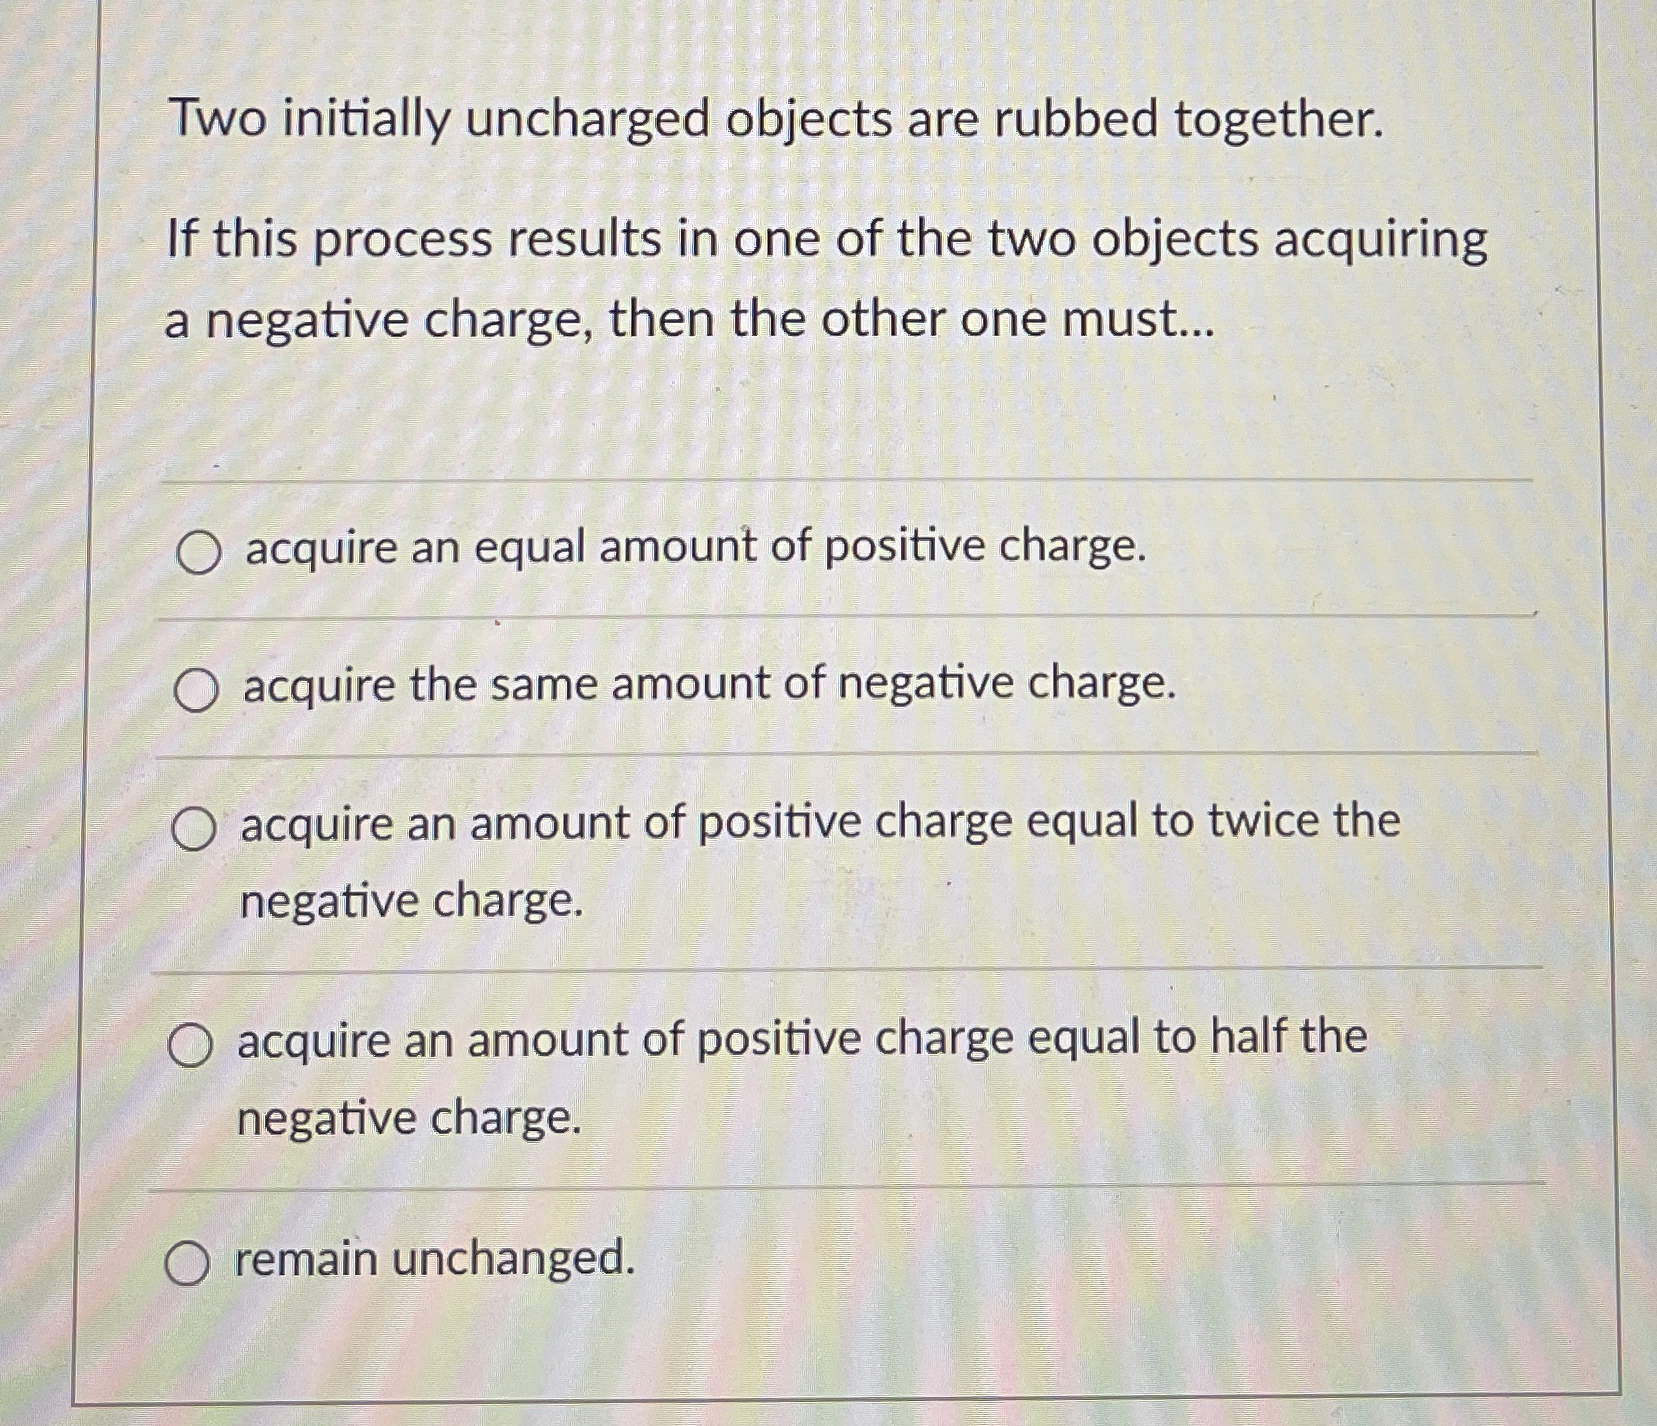Choose 'acquire the same amount of negative charge'
This screenshot has width=1657, height=1426.
(197, 689)
